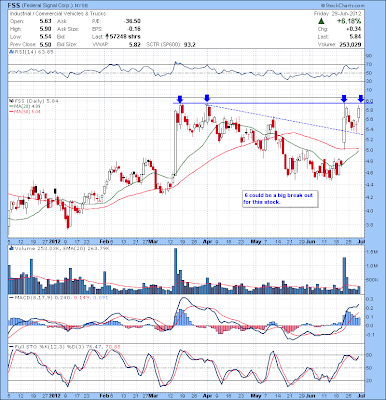Click the 6.0 price level on the price axis

coord(369,101)
